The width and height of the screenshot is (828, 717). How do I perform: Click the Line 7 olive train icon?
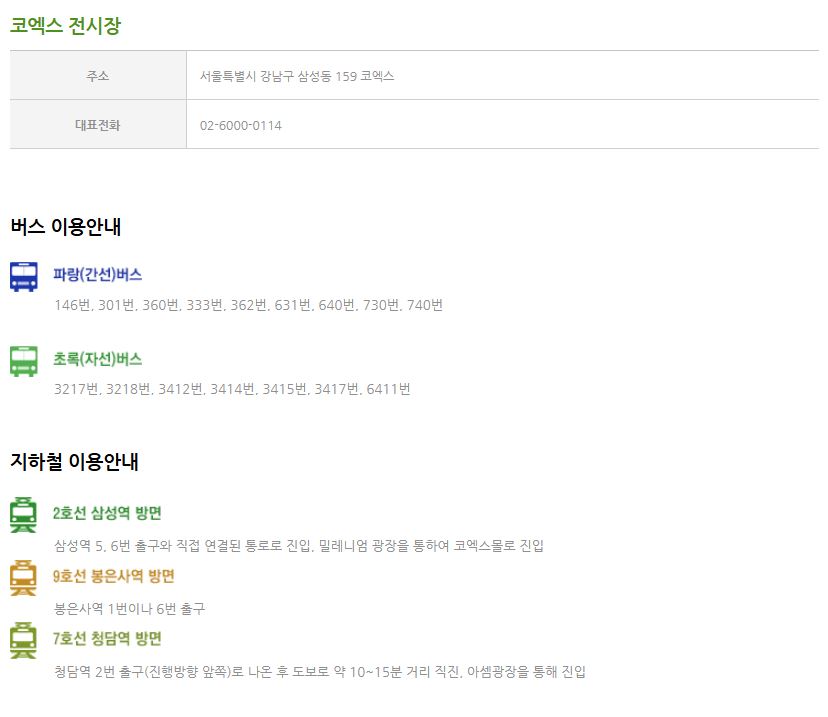point(24,640)
